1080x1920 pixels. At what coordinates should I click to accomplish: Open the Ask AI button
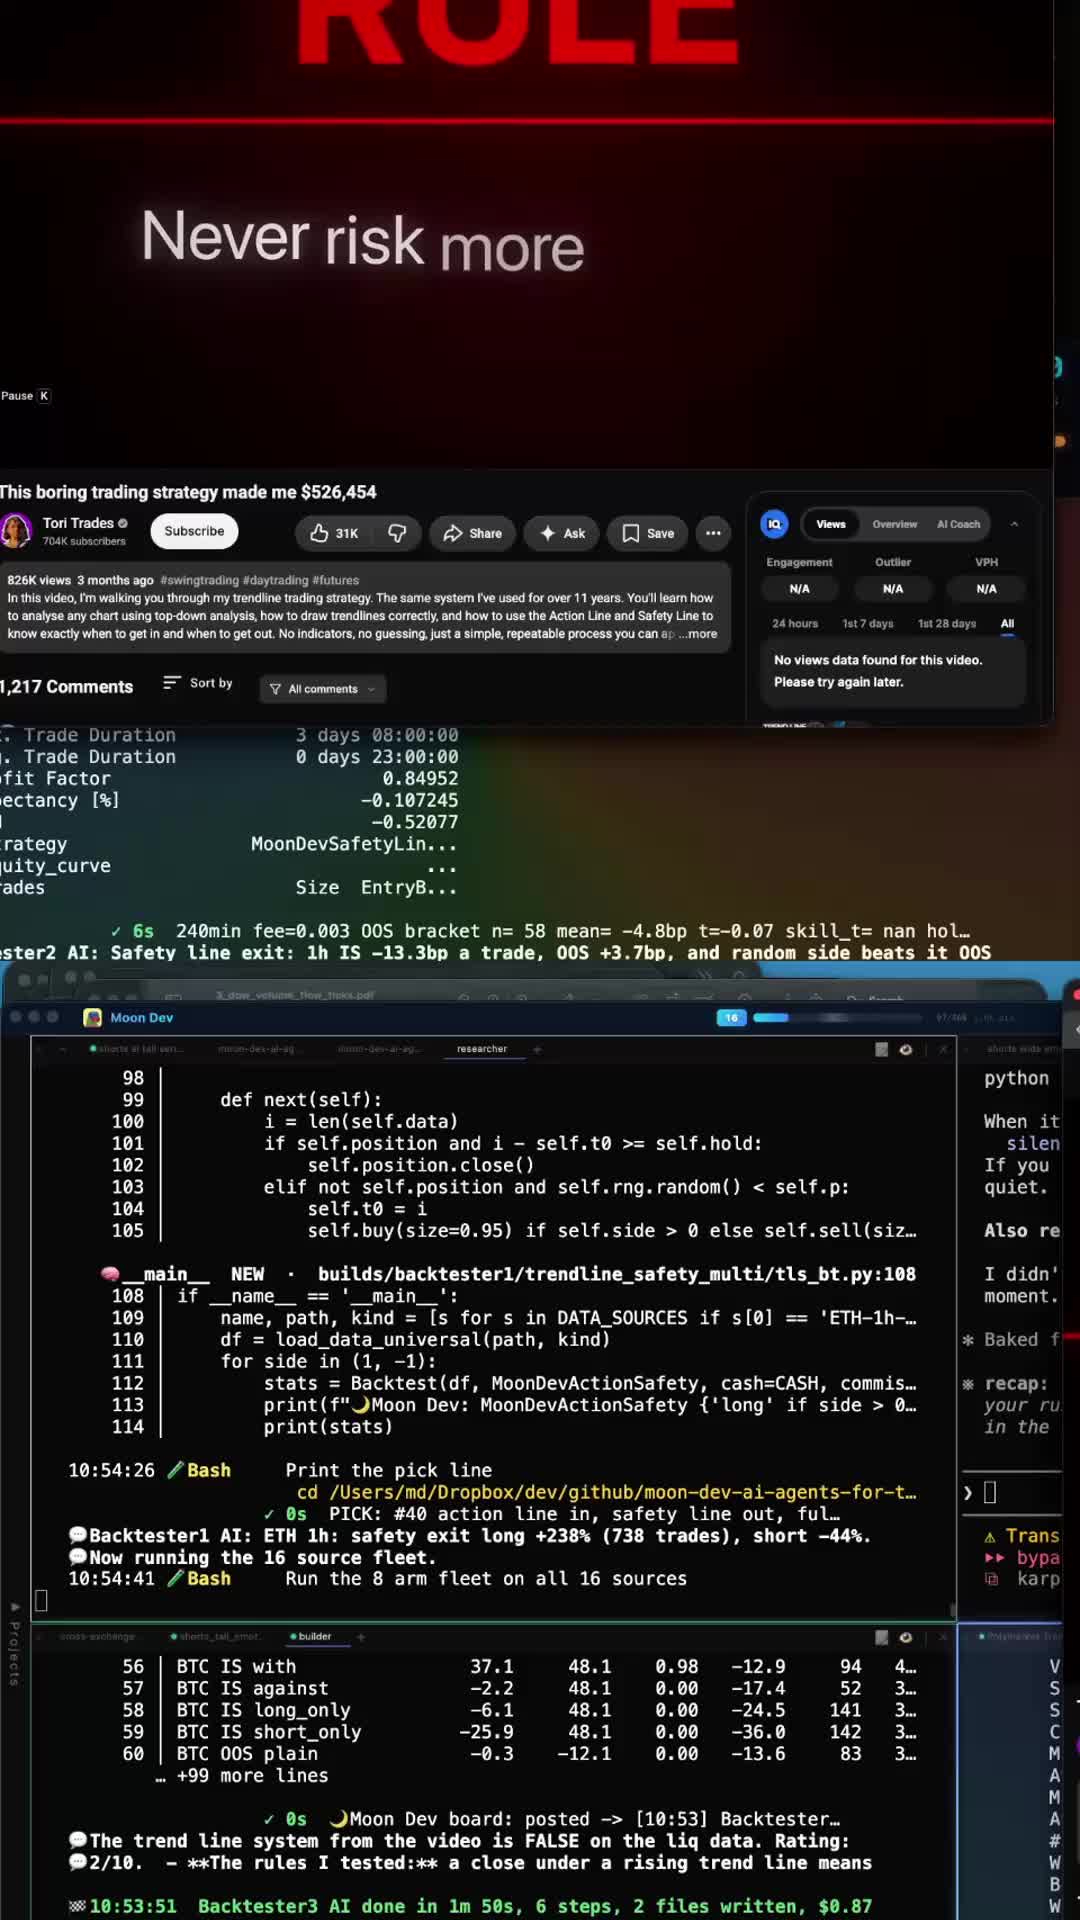tap(562, 533)
